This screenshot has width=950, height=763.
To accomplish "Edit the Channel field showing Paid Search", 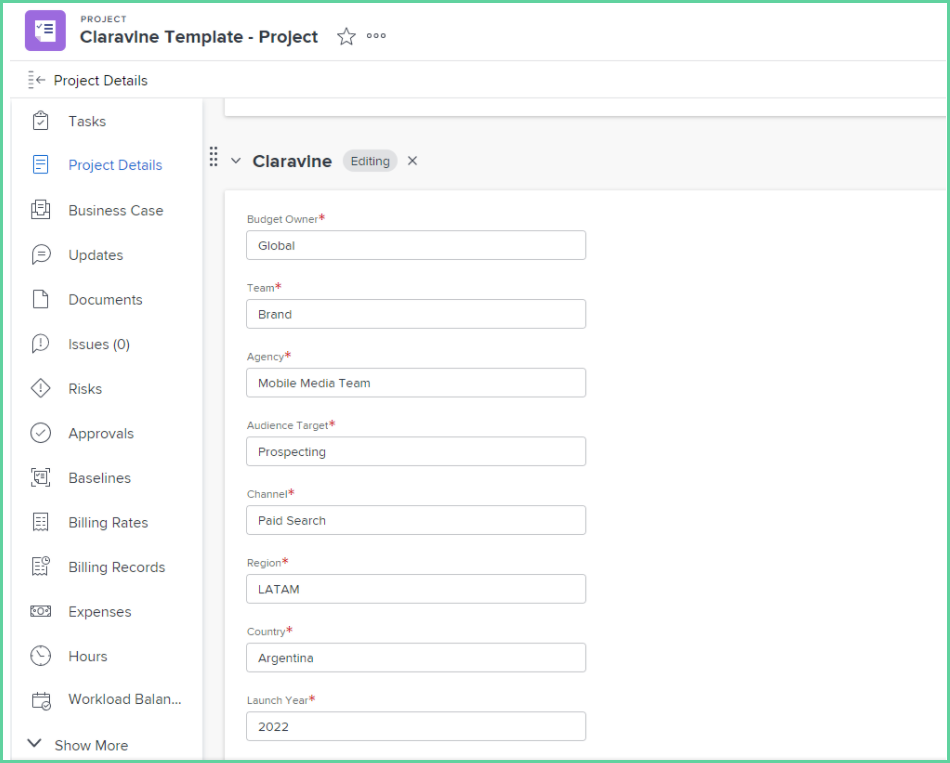I will [416, 520].
